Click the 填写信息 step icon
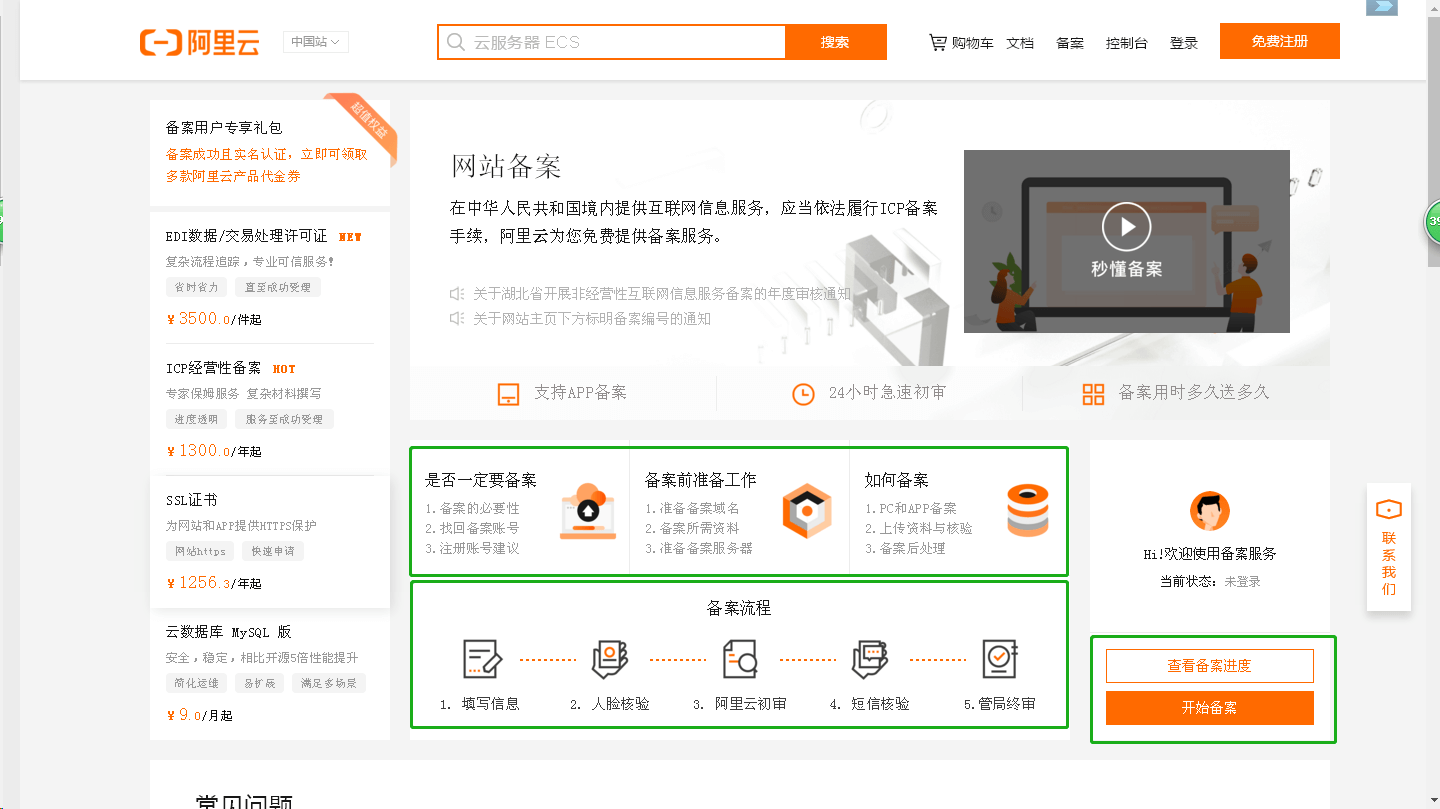 (482, 659)
